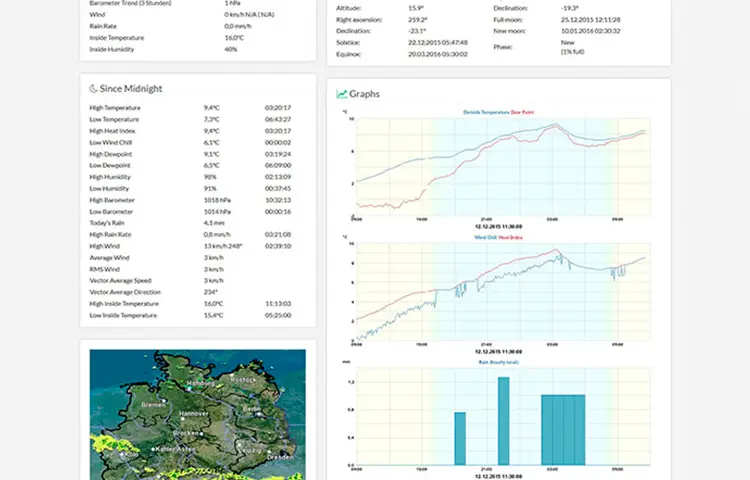
Task: Open the Germany radar map image
Action: pos(198,415)
